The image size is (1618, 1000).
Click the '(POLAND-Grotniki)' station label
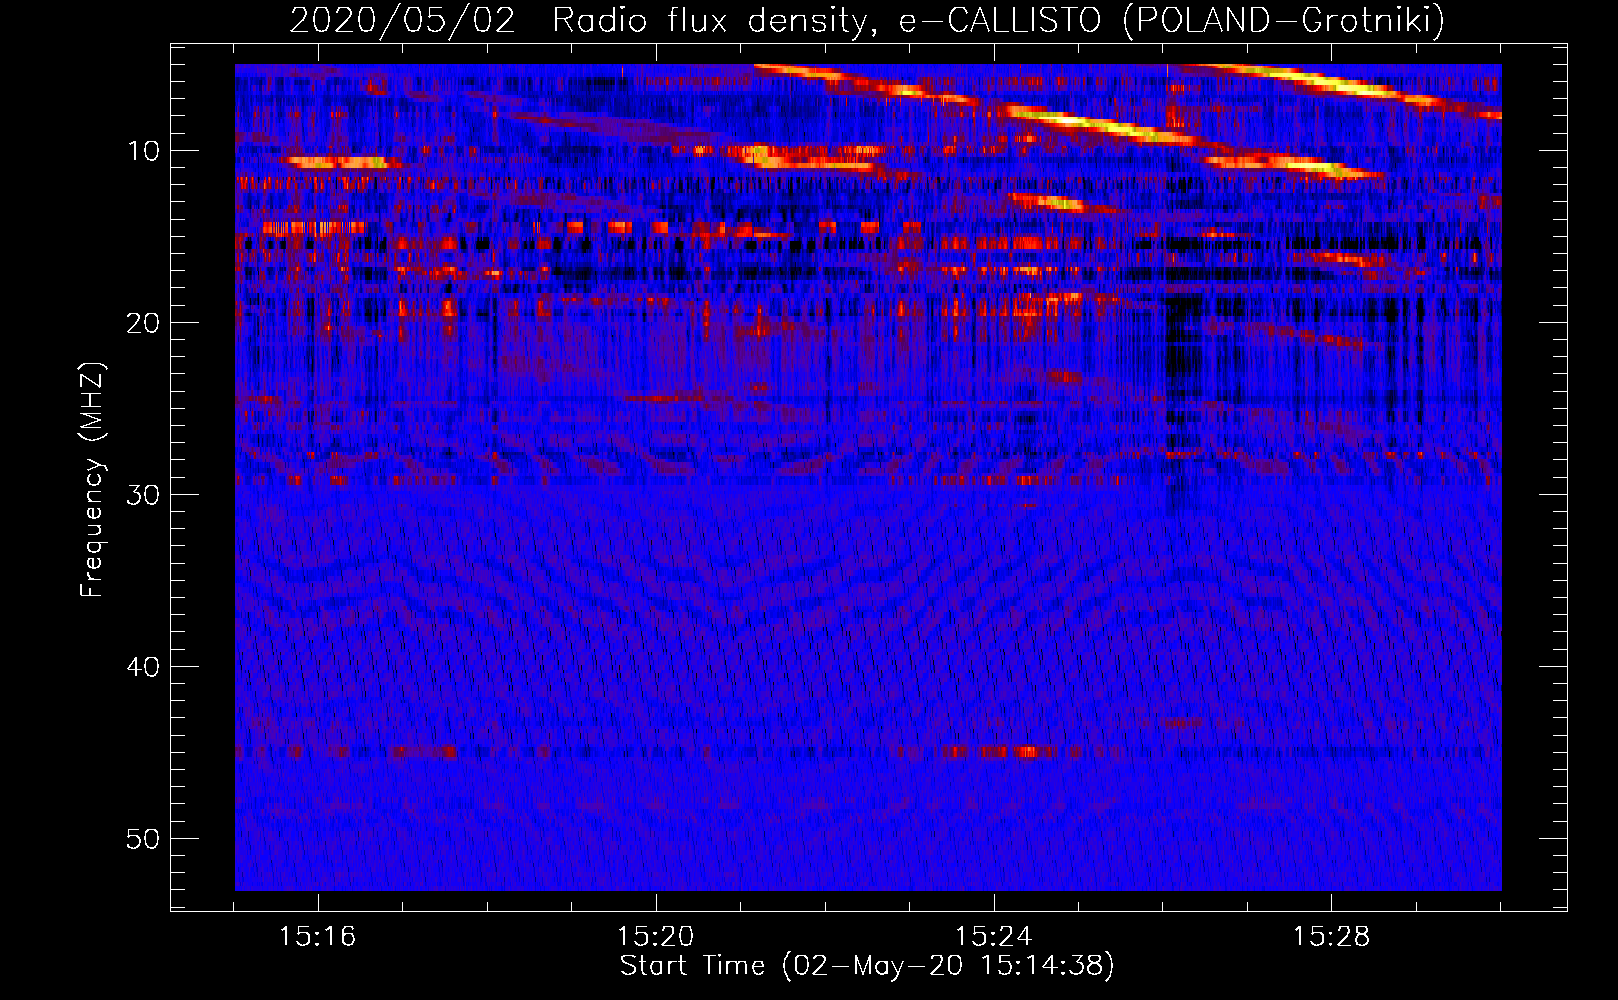pyautogui.click(x=1284, y=20)
